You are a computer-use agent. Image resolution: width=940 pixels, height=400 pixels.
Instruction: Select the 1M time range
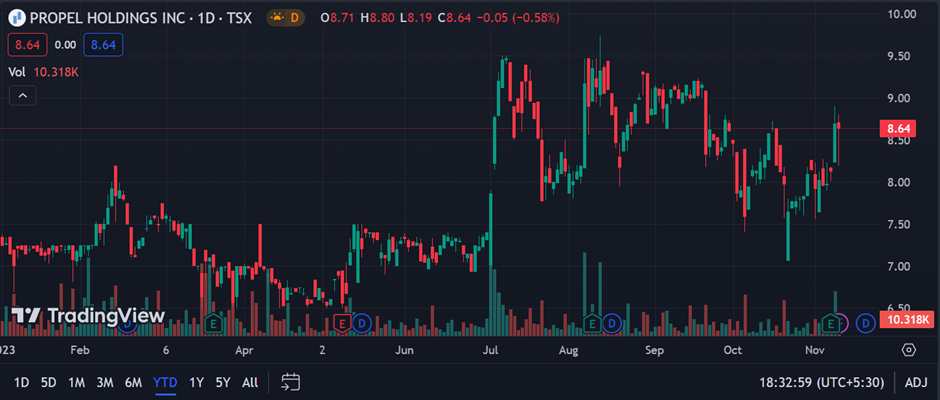click(76, 382)
